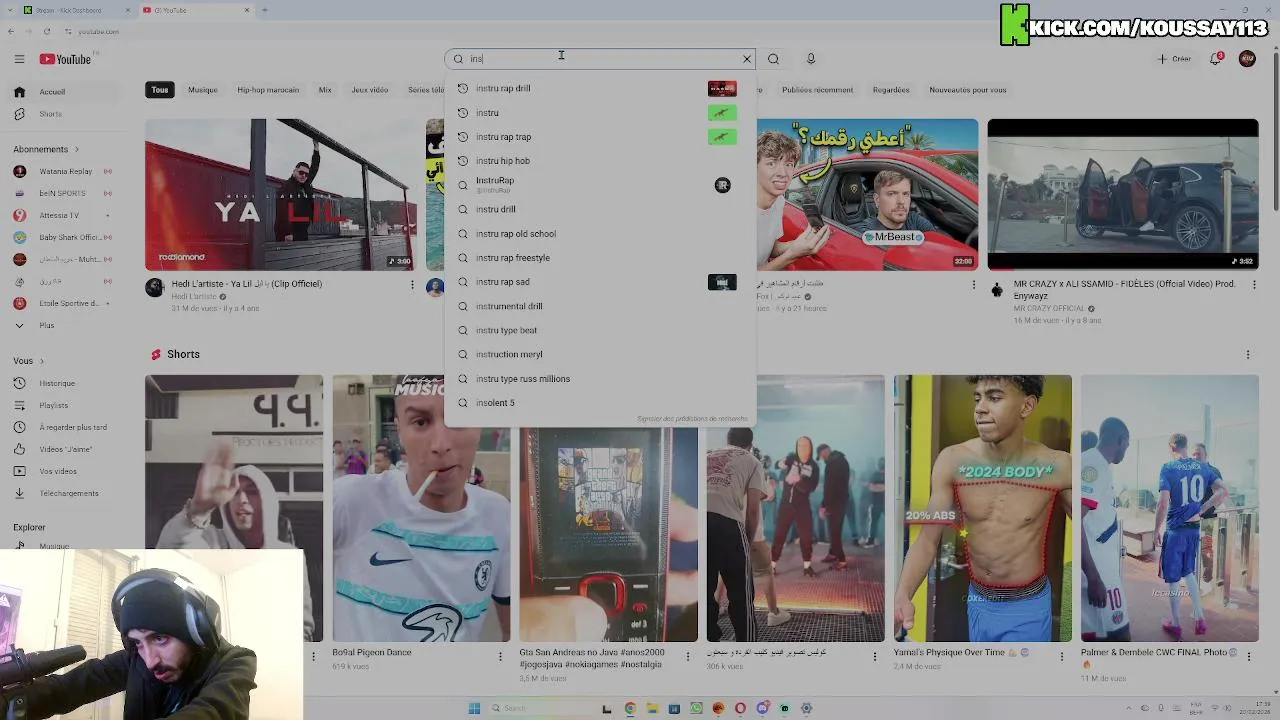Screen dimensions: 1280x720
Task: Choose suggestion "instru hip hob"
Action: click(600, 161)
